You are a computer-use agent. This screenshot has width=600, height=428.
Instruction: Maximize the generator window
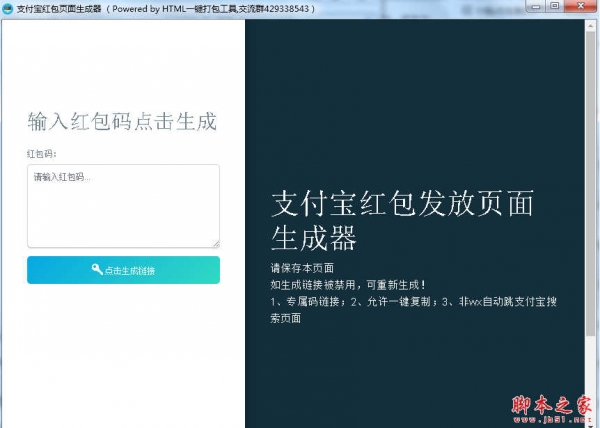pos(554,6)
